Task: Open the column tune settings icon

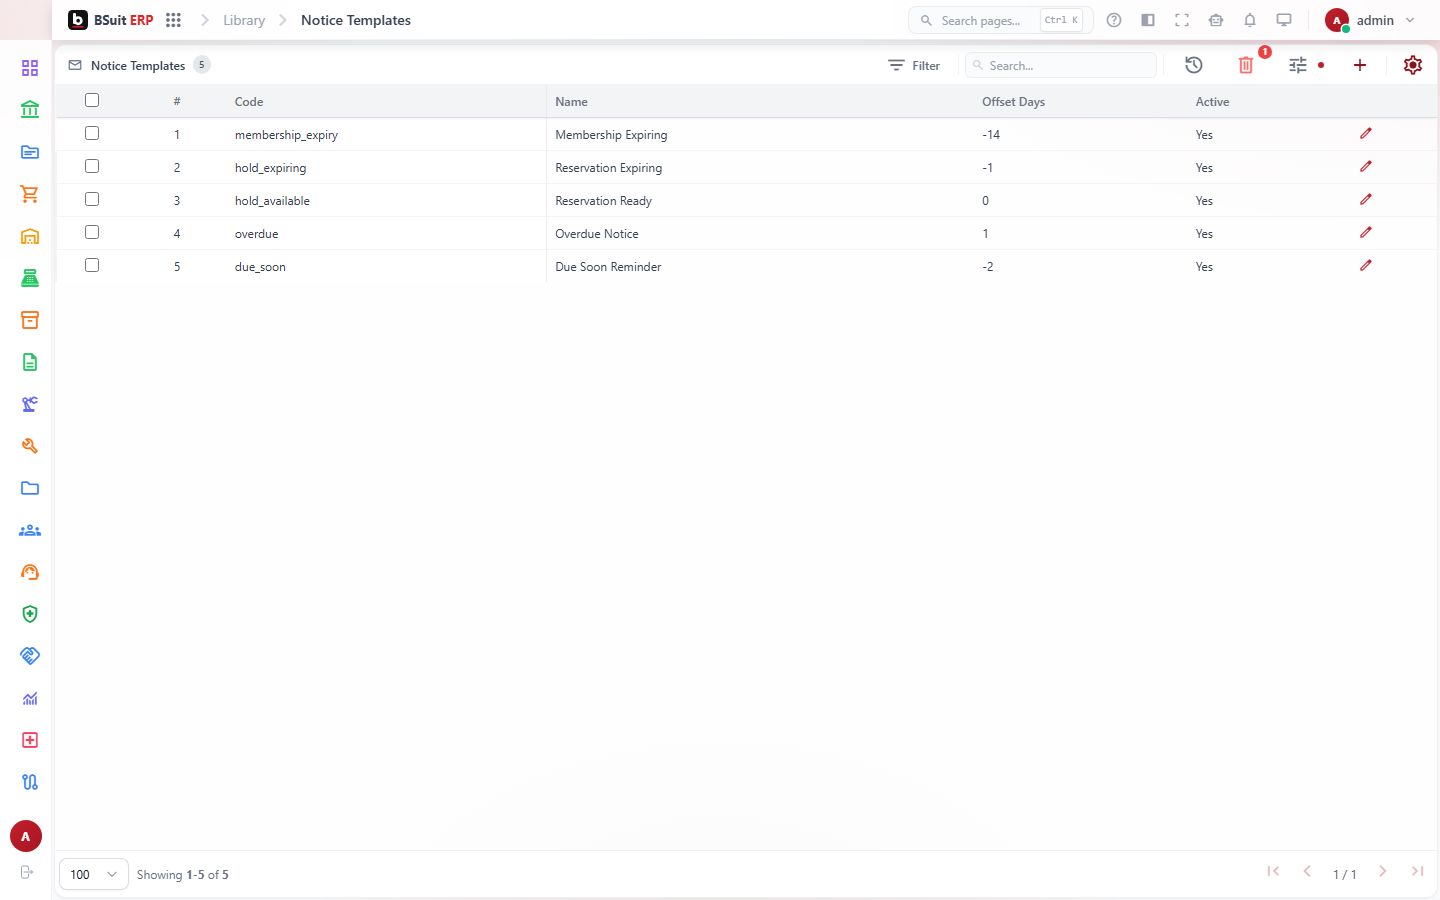Action: point(1298,65)
